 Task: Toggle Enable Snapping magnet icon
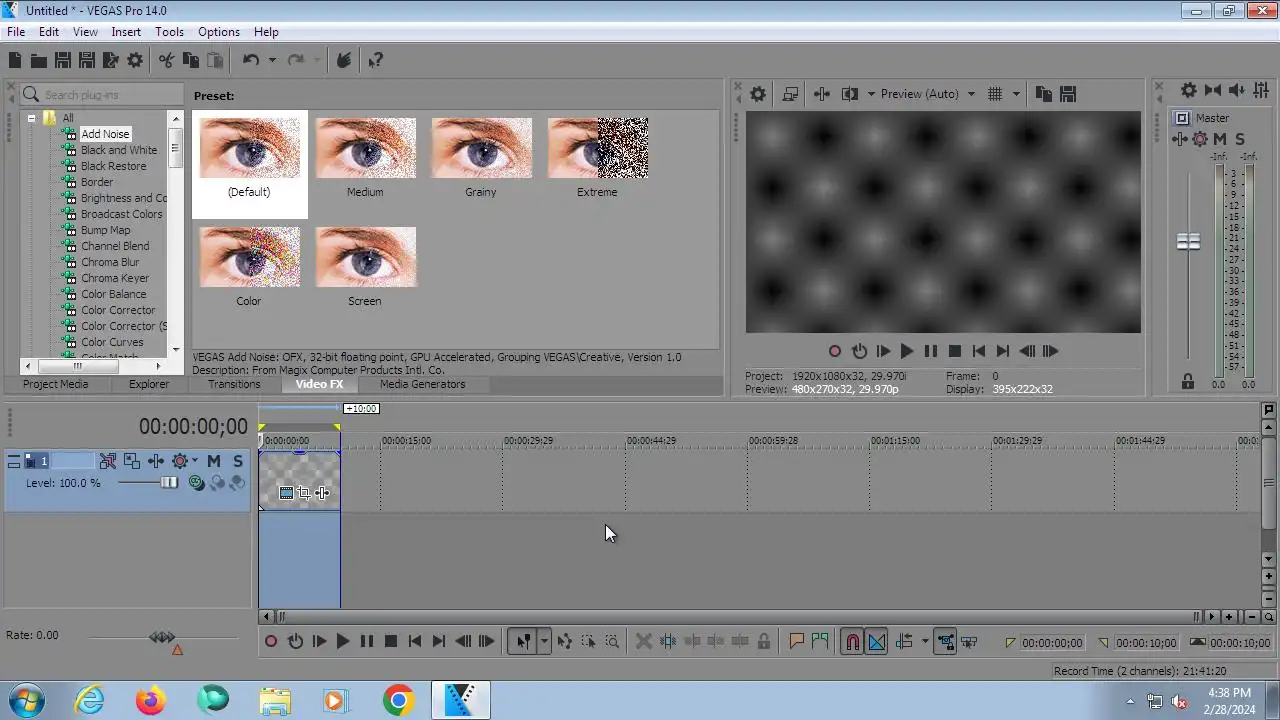852,642
